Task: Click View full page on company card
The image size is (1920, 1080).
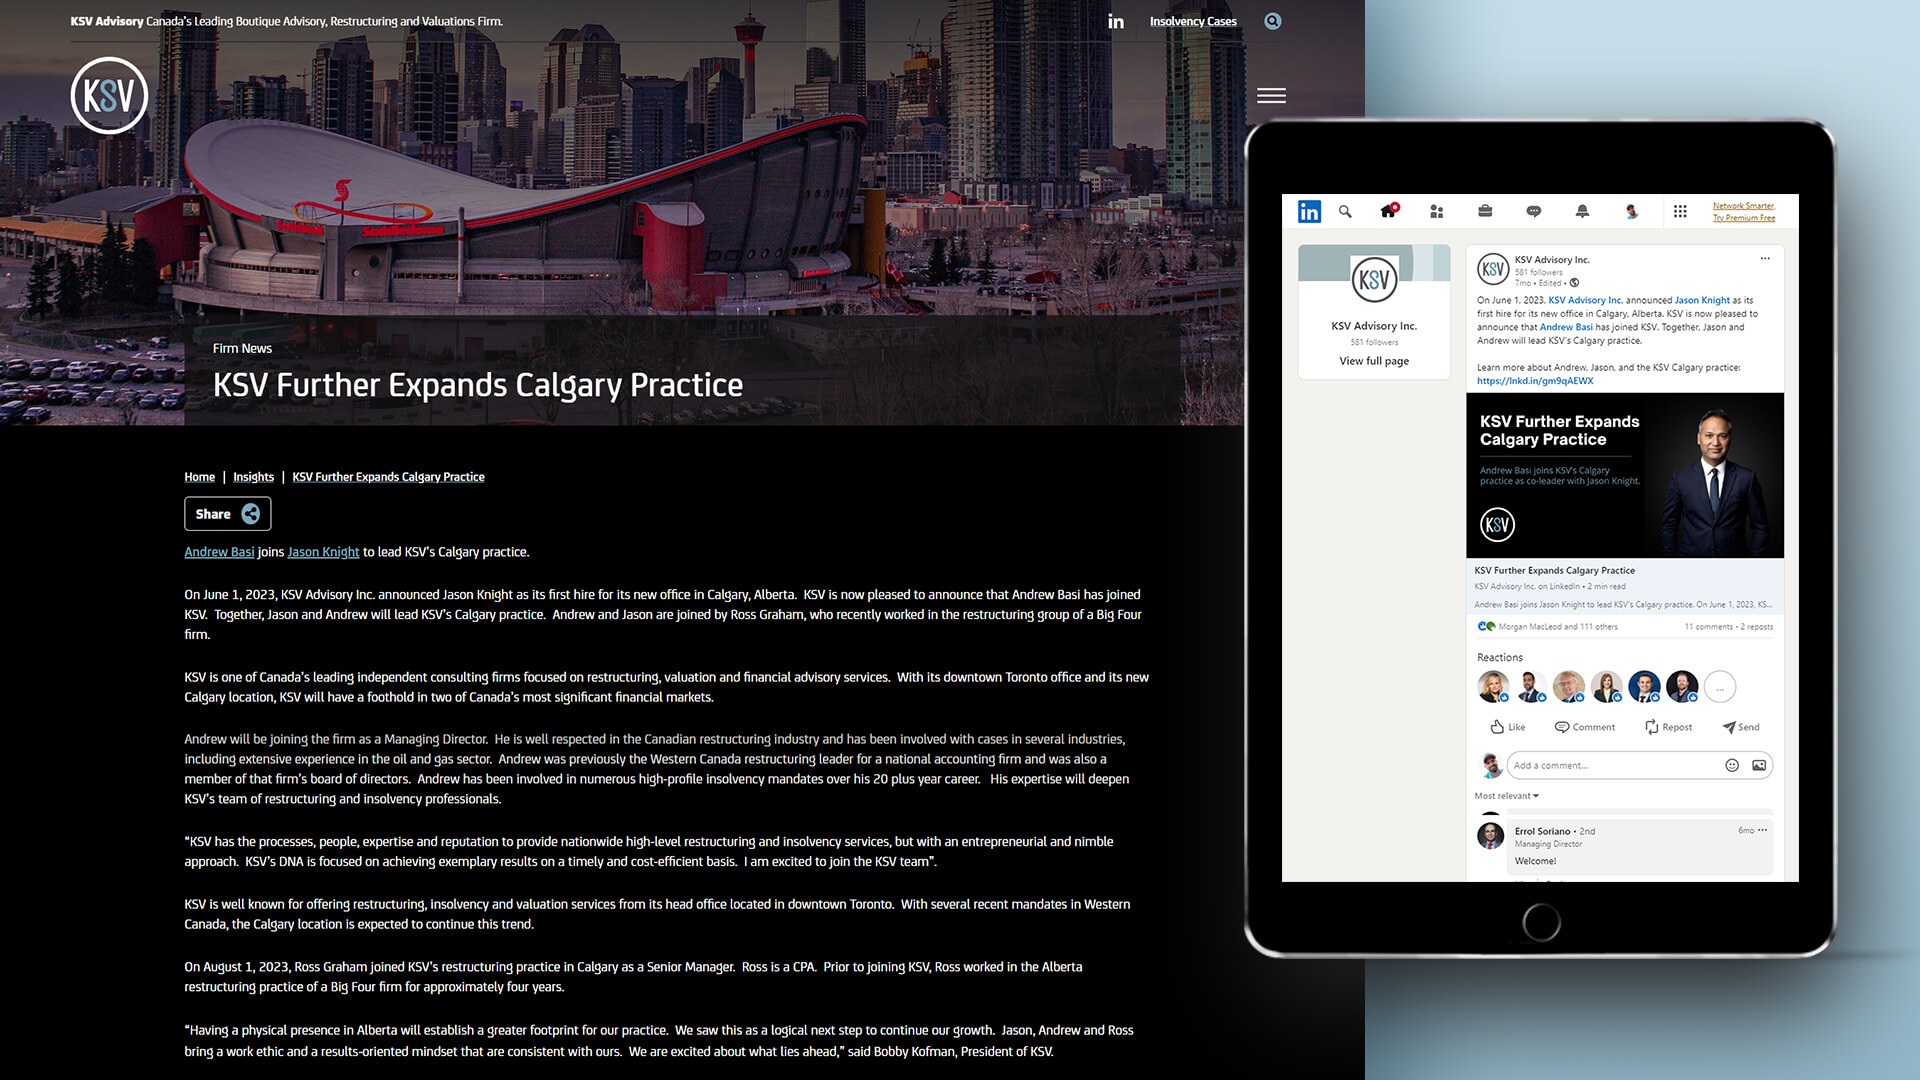Action: (1374, 361)
